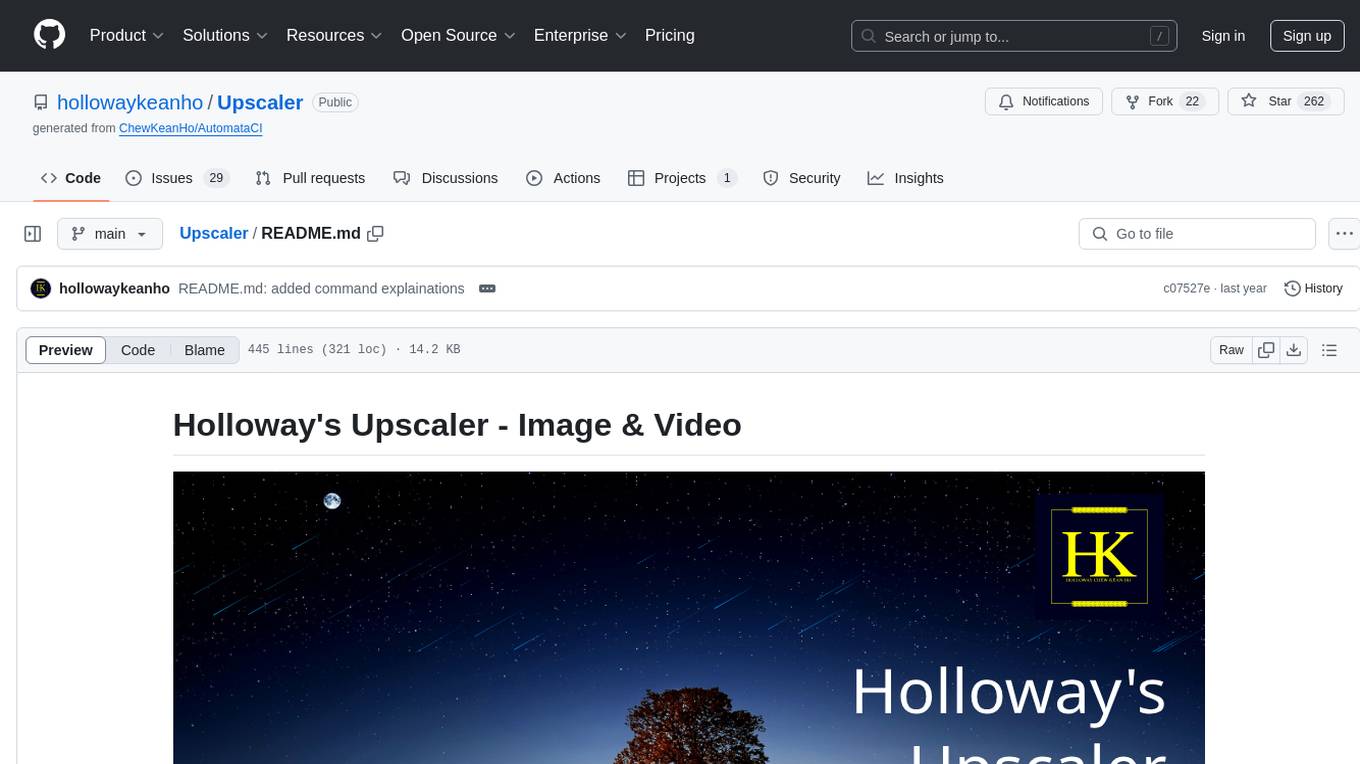The height and width of the screenshot is (764, 1360).
Task: Switch to the Code view
Action: point(138,350)
